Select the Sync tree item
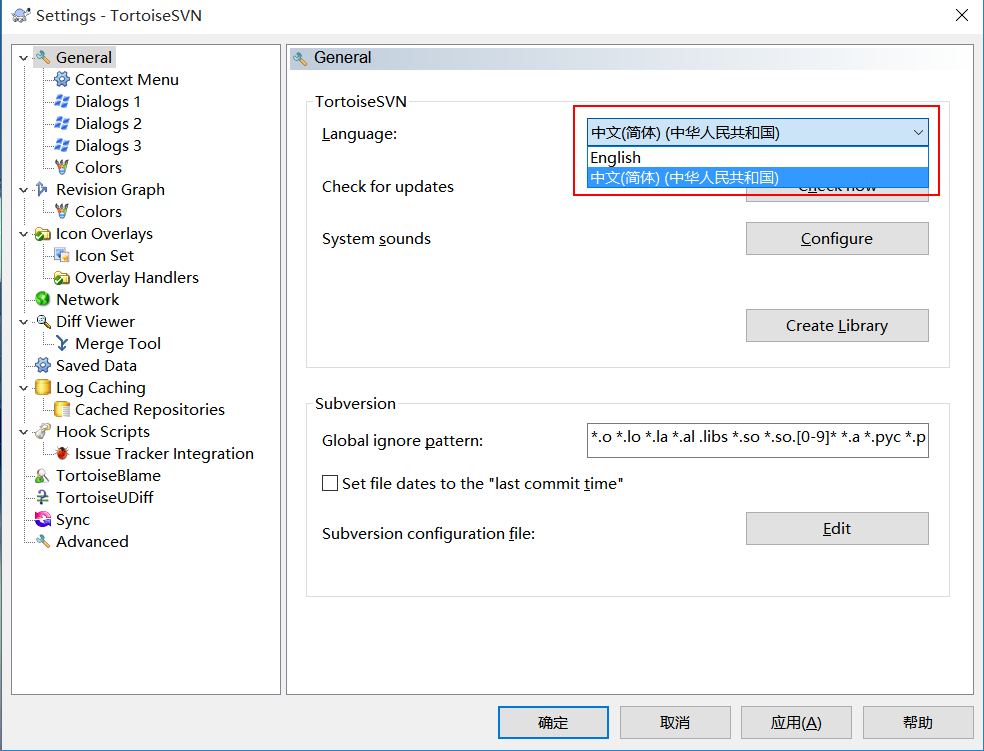Viewport: 984px width, 751px height. click(x=73, y=519)
